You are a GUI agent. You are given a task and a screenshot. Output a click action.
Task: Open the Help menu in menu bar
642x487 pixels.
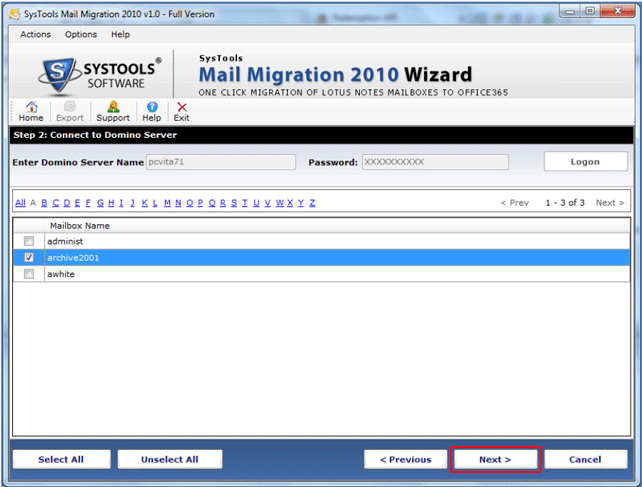[x=120, y=34]
